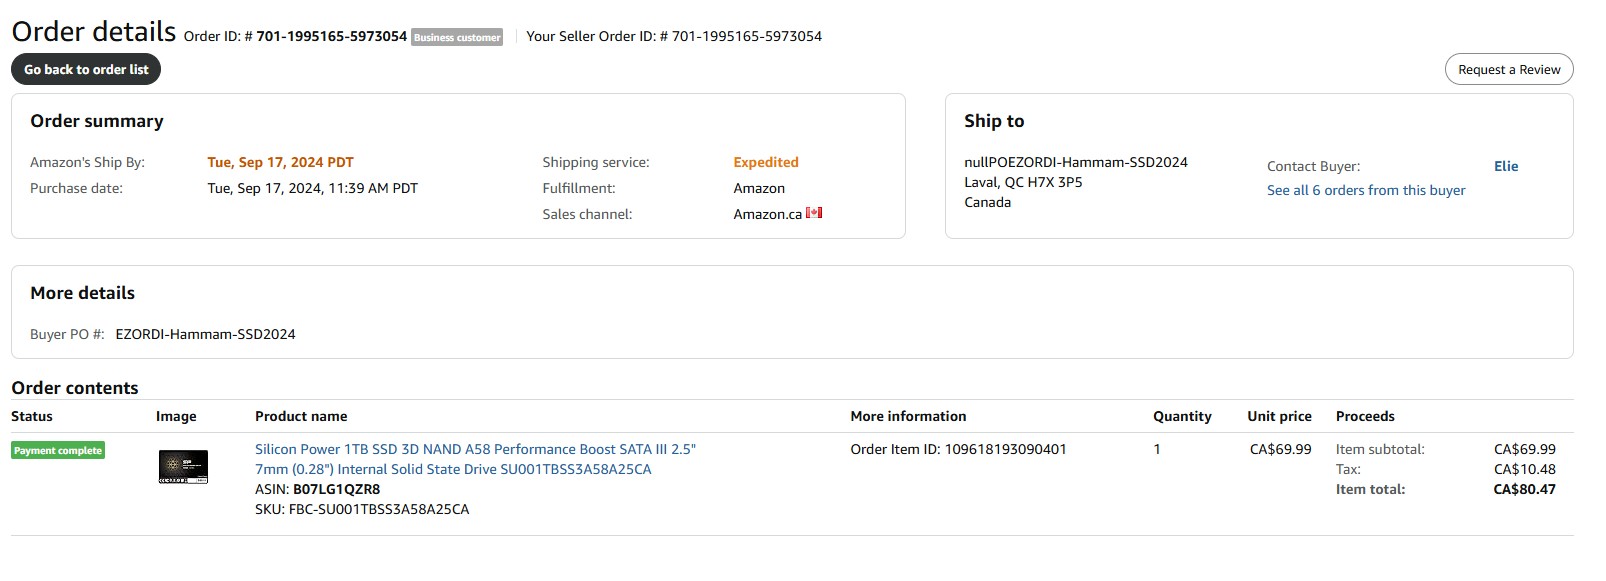This screenshot has width=1606, height=581.
Task: Click the Item total amount CA$80.47
Action: [x=1524, y=489]
